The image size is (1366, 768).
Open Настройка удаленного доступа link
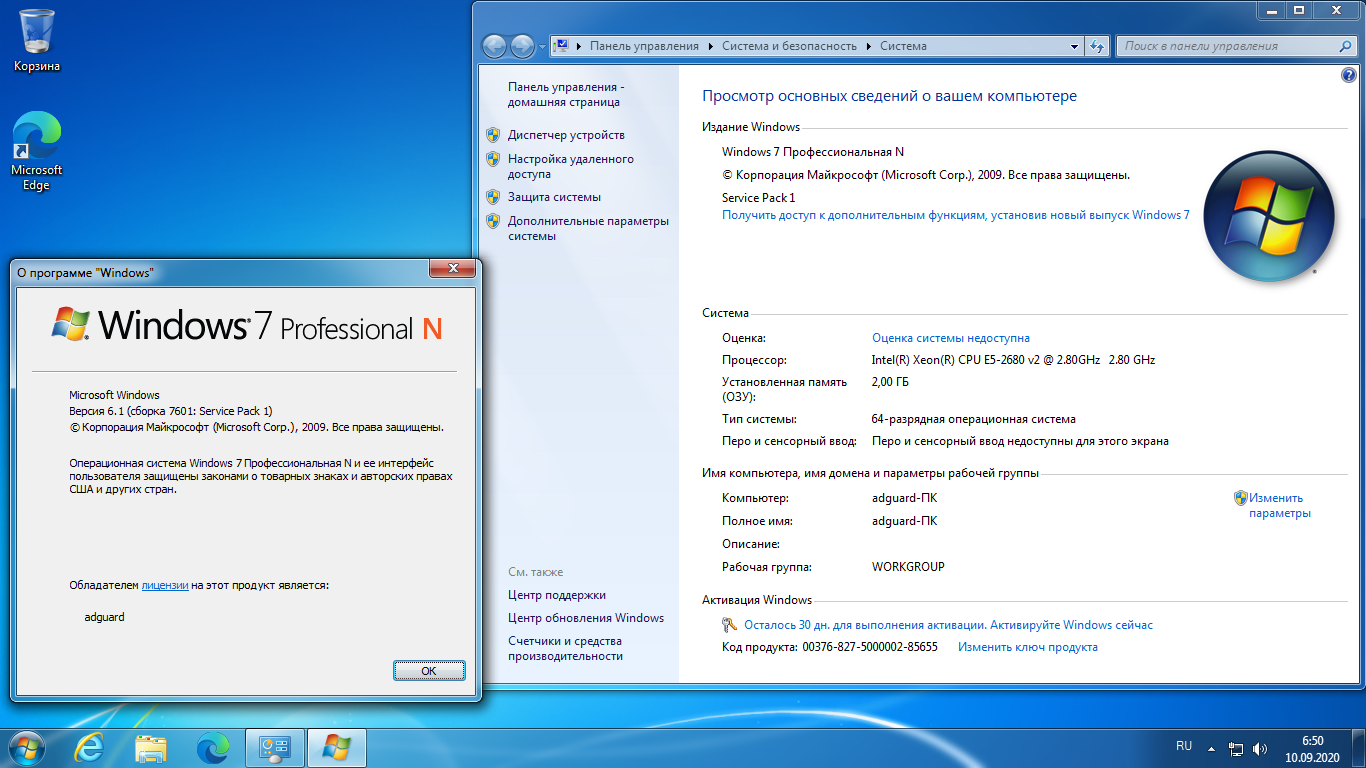click(x=570, y=166)
